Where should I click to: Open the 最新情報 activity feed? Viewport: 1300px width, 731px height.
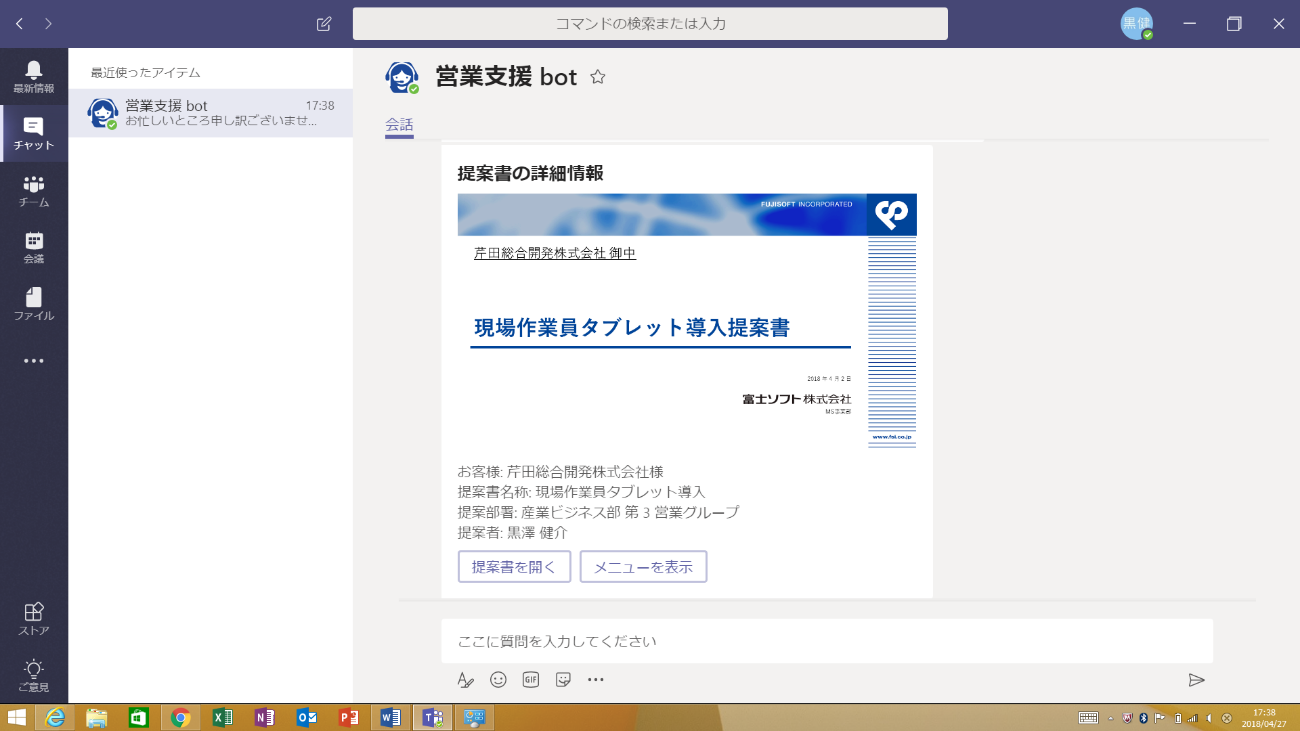coord(34,76)
